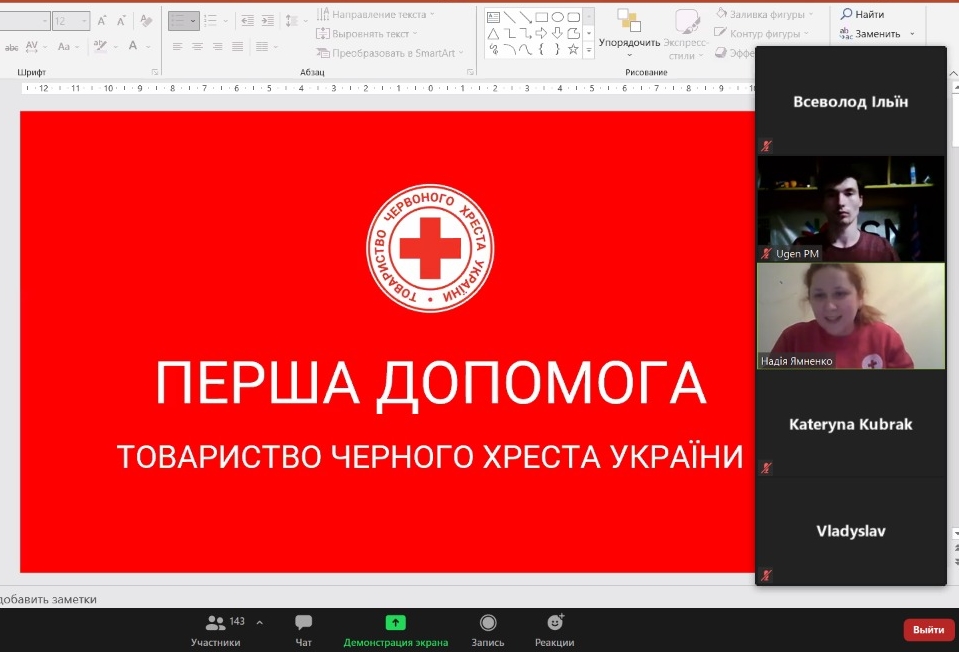The height and width of the screenshot is (652, 959).
Task: Toggle strikethrough text formatting
Action: click(11, 47)
